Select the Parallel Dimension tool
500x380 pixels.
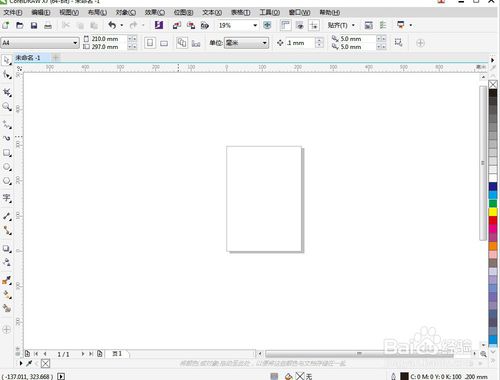coord(7,216)
